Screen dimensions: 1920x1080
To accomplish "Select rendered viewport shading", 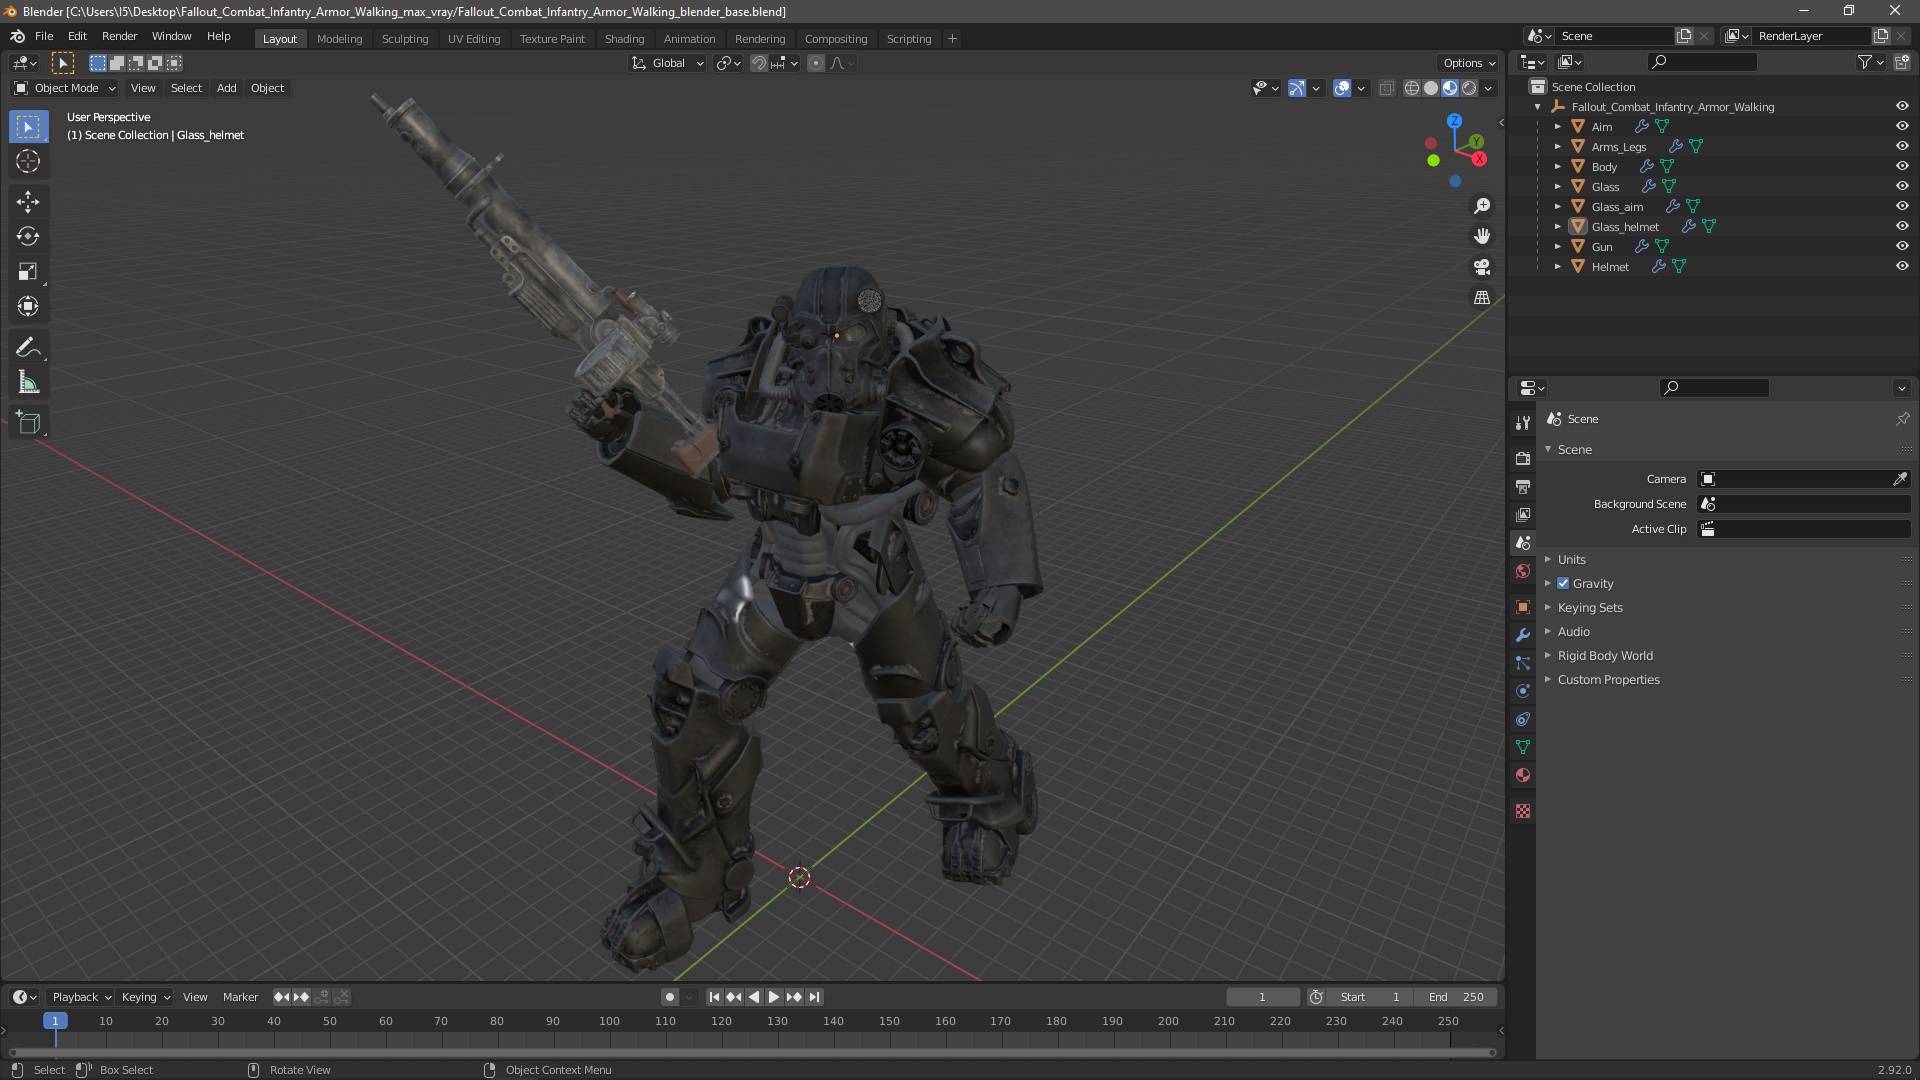I will click(x=1469, y=88).
